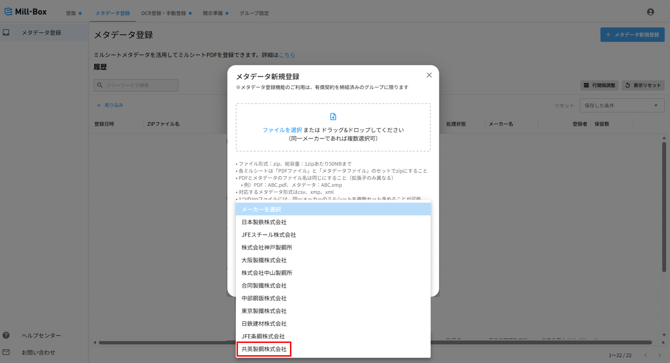
Task: Click the お問い合わせ mail icon
Action: tap(6, 352)
